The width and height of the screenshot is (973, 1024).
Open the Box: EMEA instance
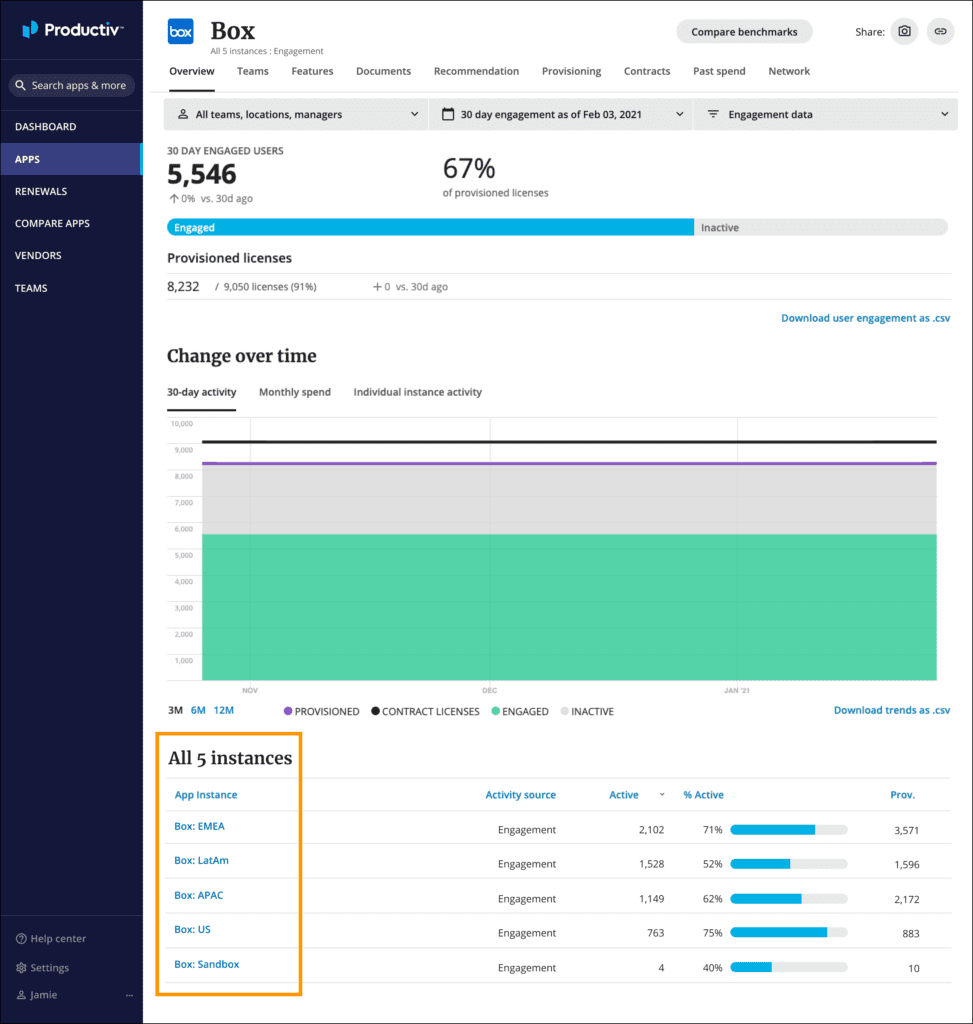click(199, 826)
